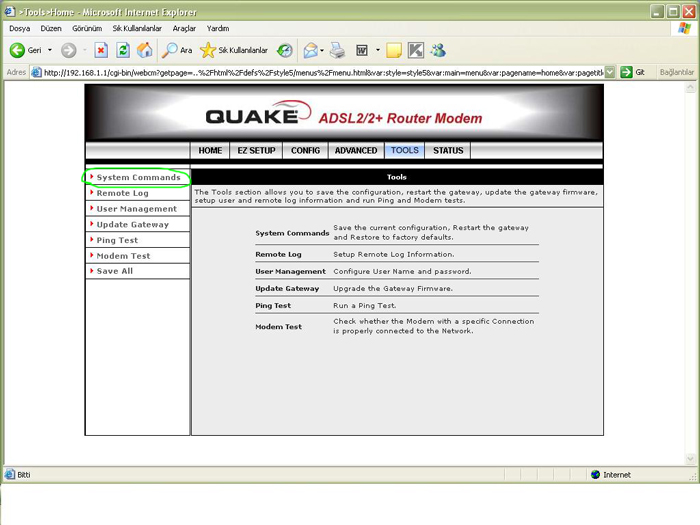Click 'Configure User Name and password.' text

(x=402, y=271)
